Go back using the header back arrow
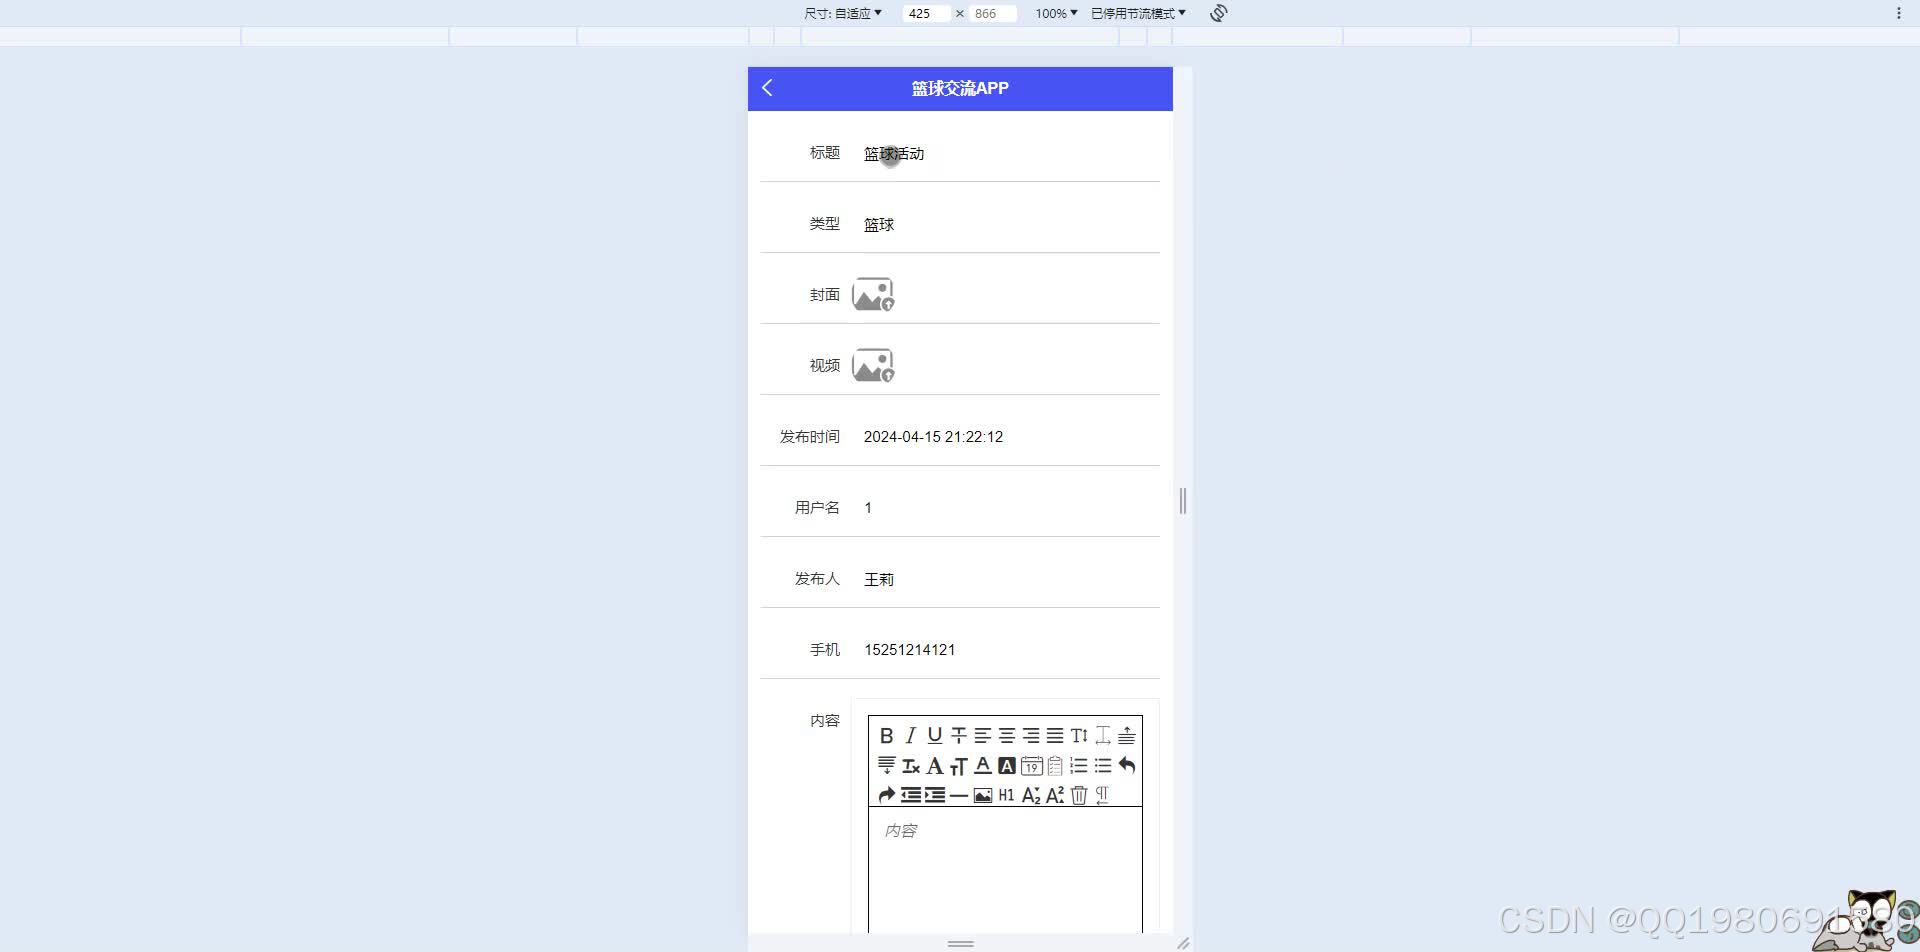The image size is (1920, 952). [x=767, y=88]
